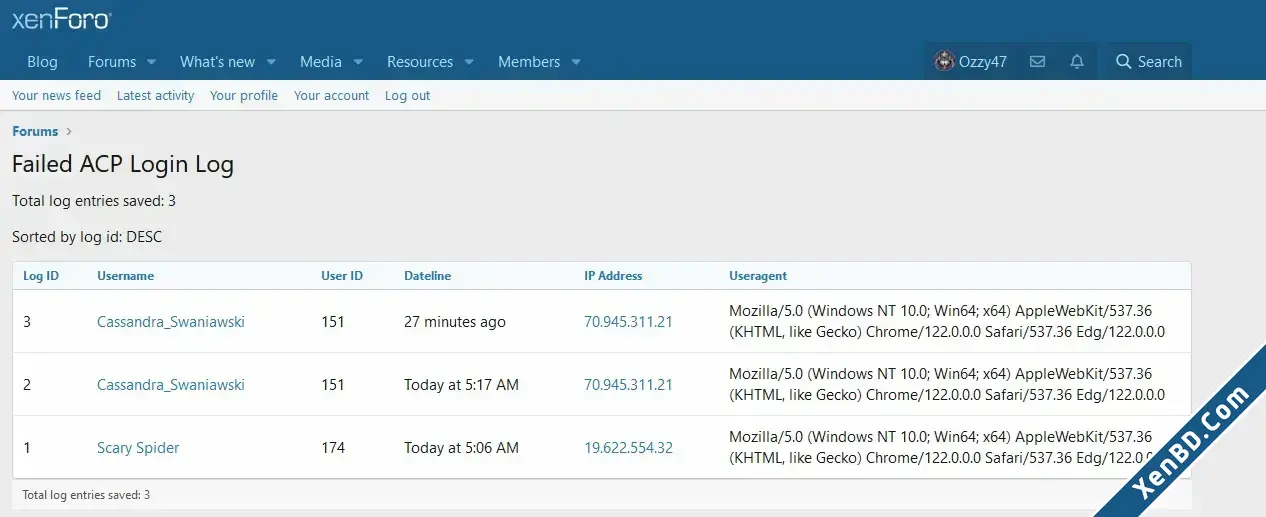Image resolution: width=1266 pixels, height=517 pixels.
Task: Select the '27 minutes ago' dateline cell
Action: point(455,322)
